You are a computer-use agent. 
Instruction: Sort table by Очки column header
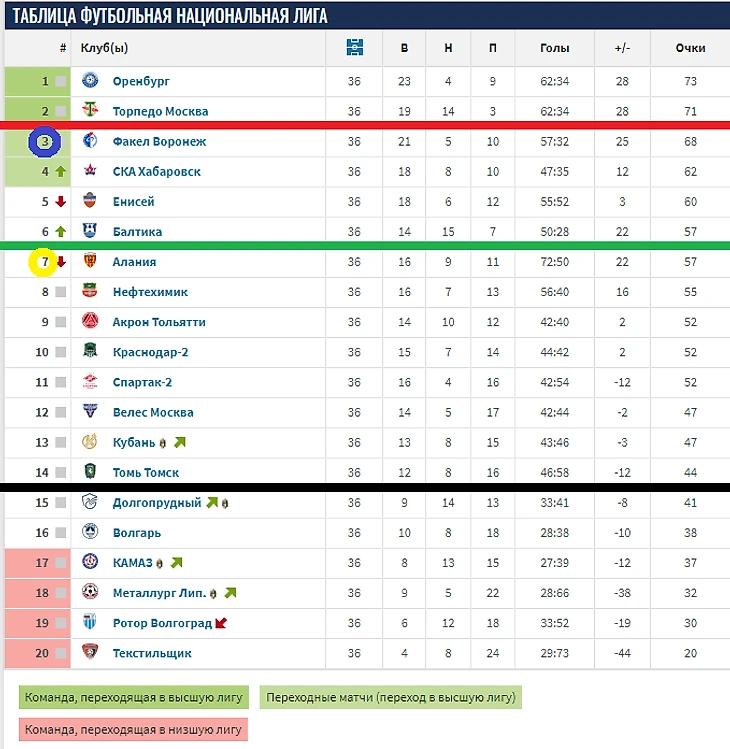click(x=690, y=48)
